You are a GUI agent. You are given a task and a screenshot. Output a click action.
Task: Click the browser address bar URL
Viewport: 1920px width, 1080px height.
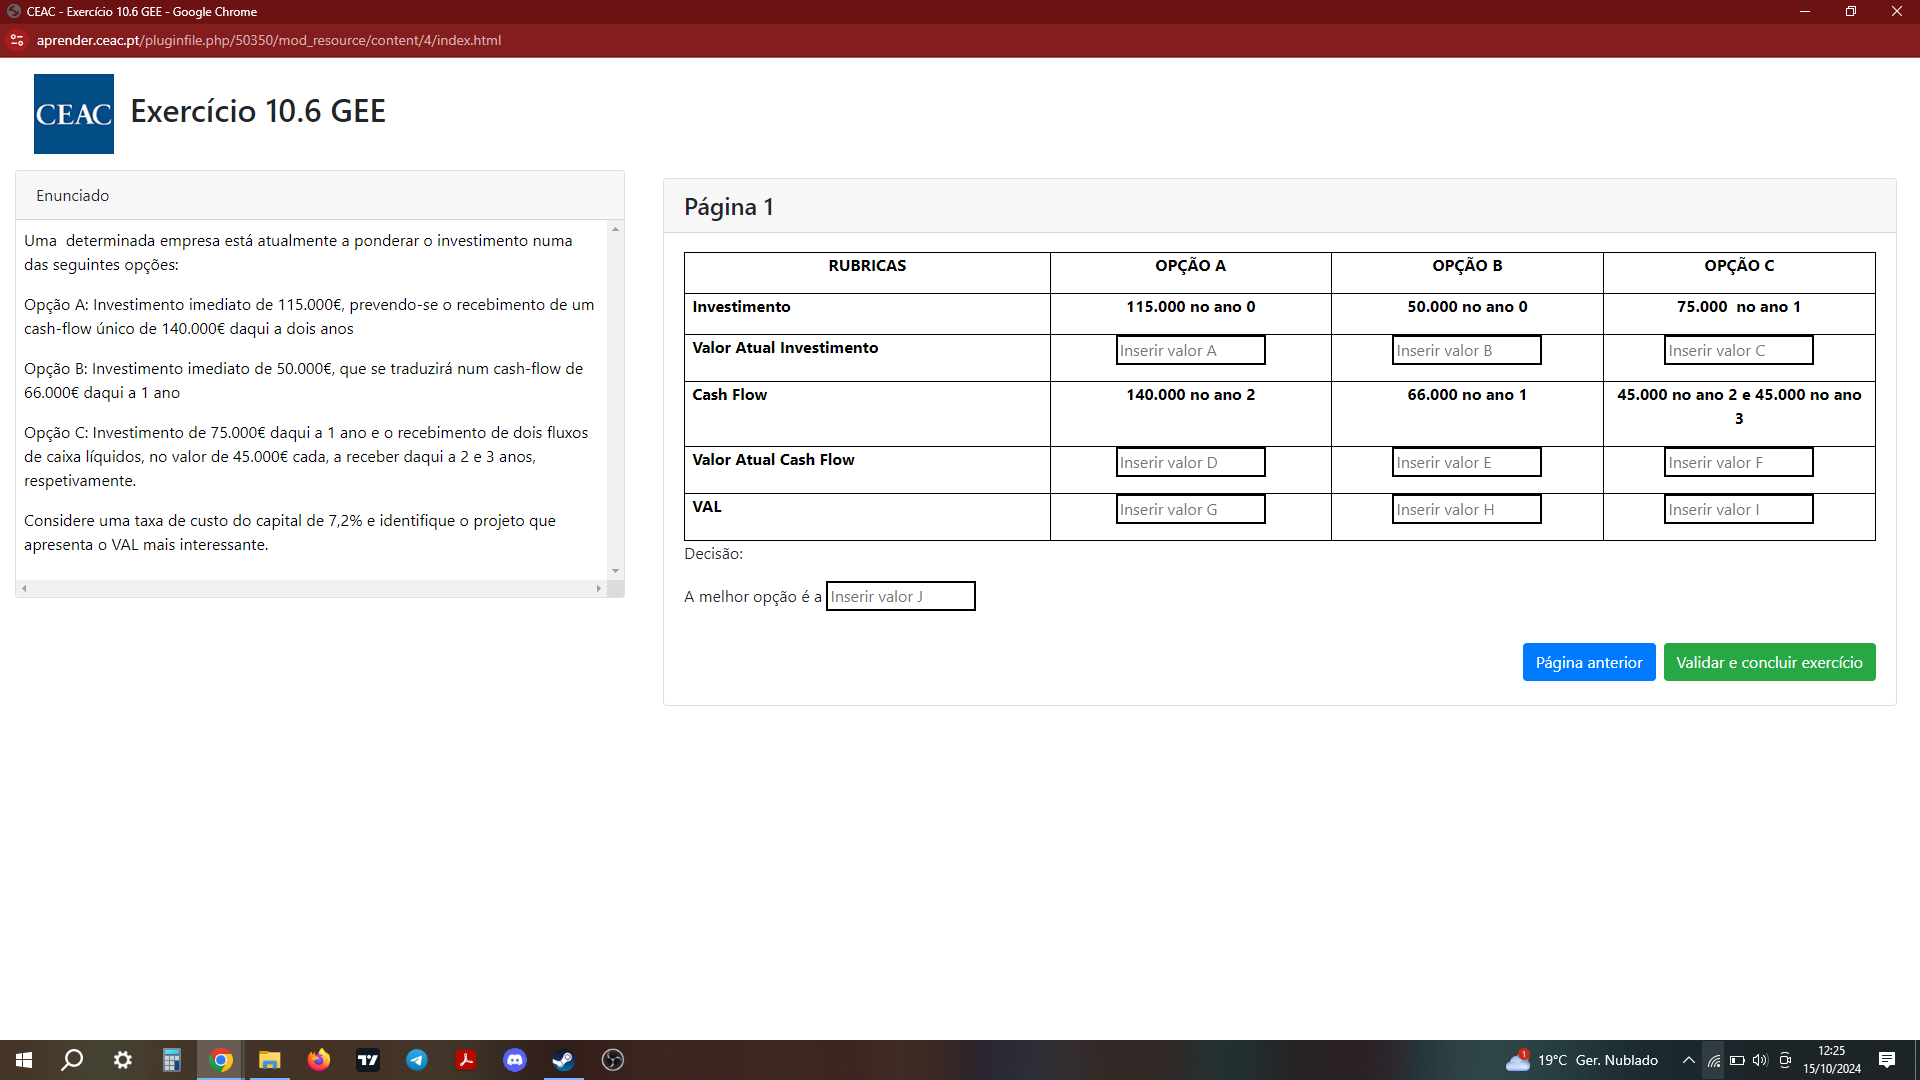click(269, 40)
